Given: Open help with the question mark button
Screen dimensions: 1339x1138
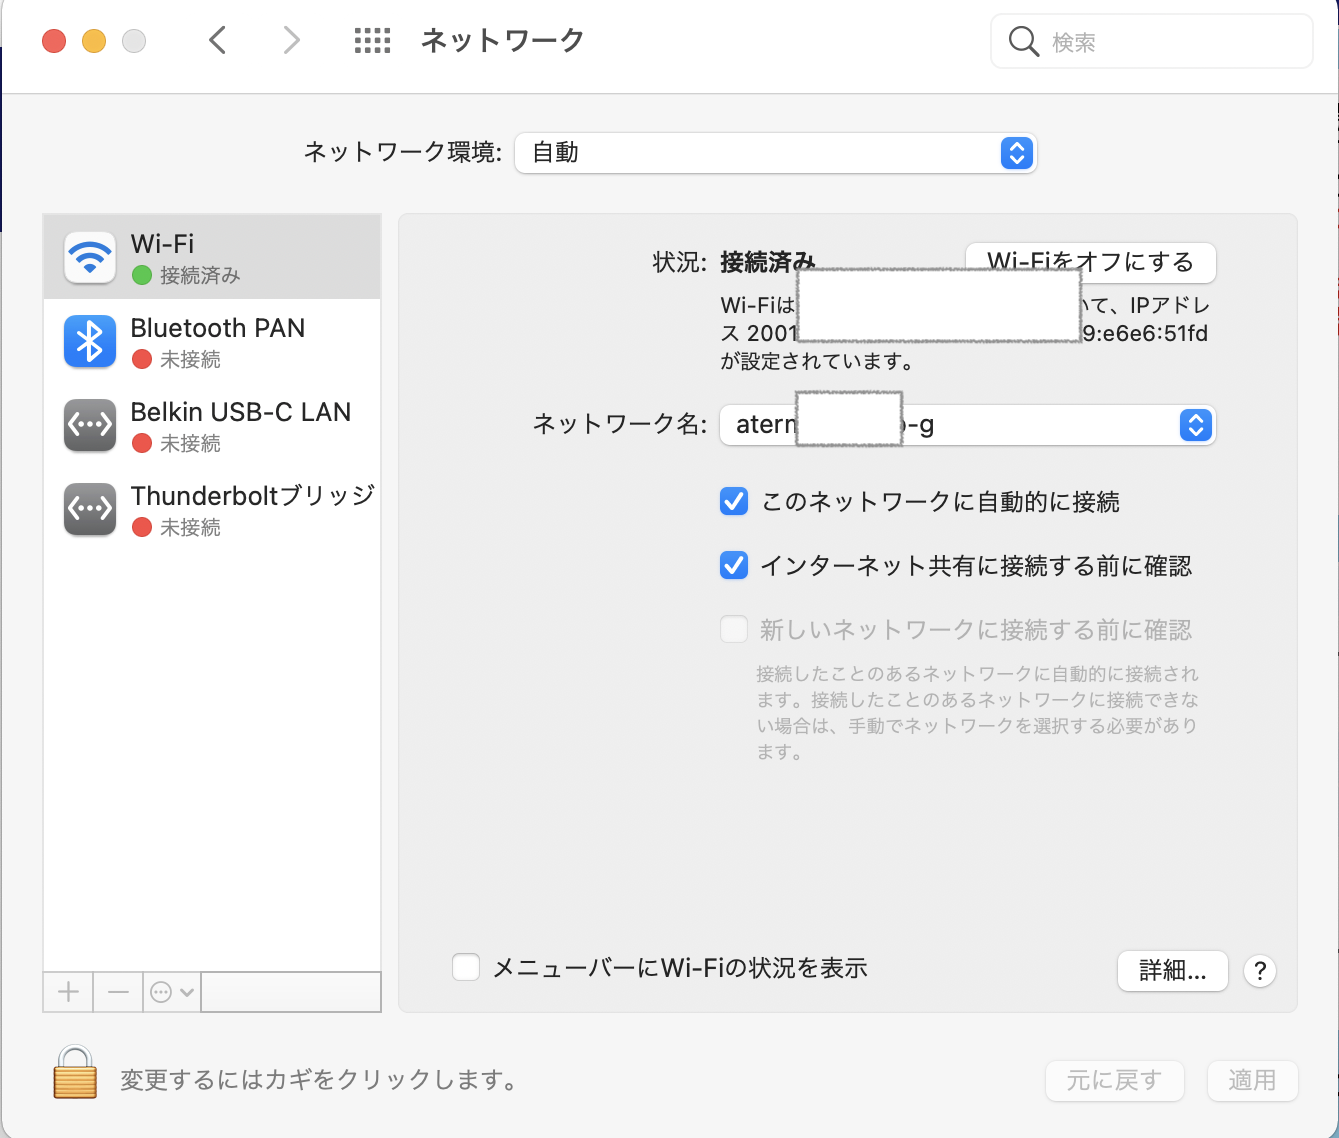Looking at the screenshot, I should tap(1260, 970).
